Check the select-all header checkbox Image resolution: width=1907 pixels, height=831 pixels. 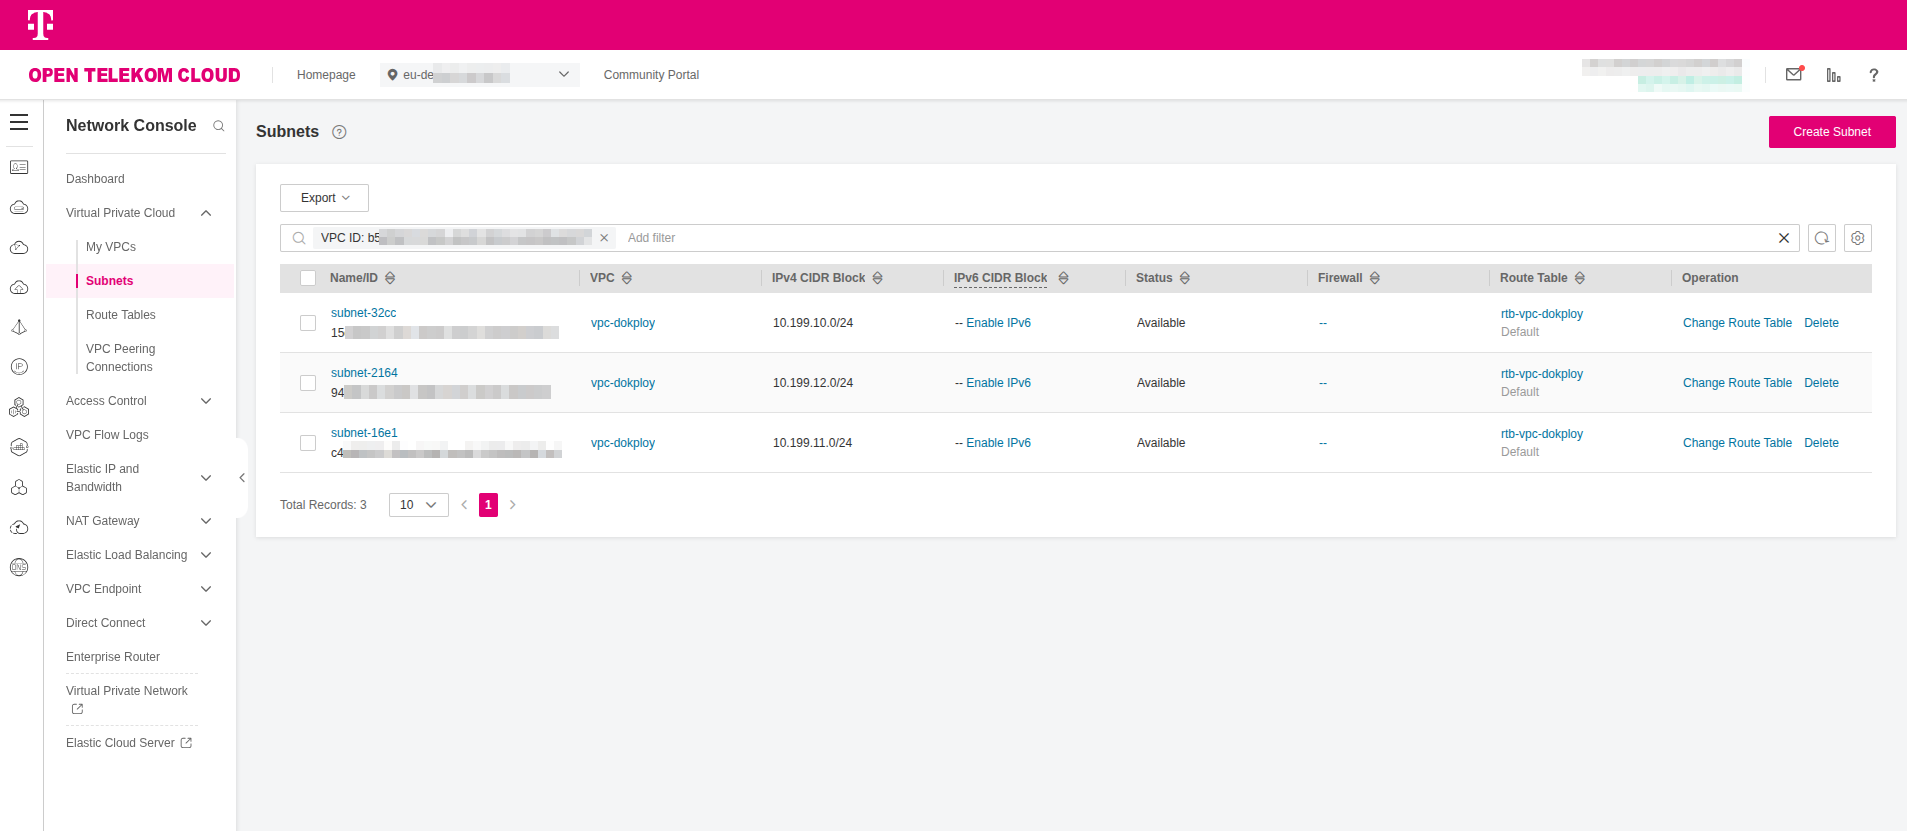[308, 278]
